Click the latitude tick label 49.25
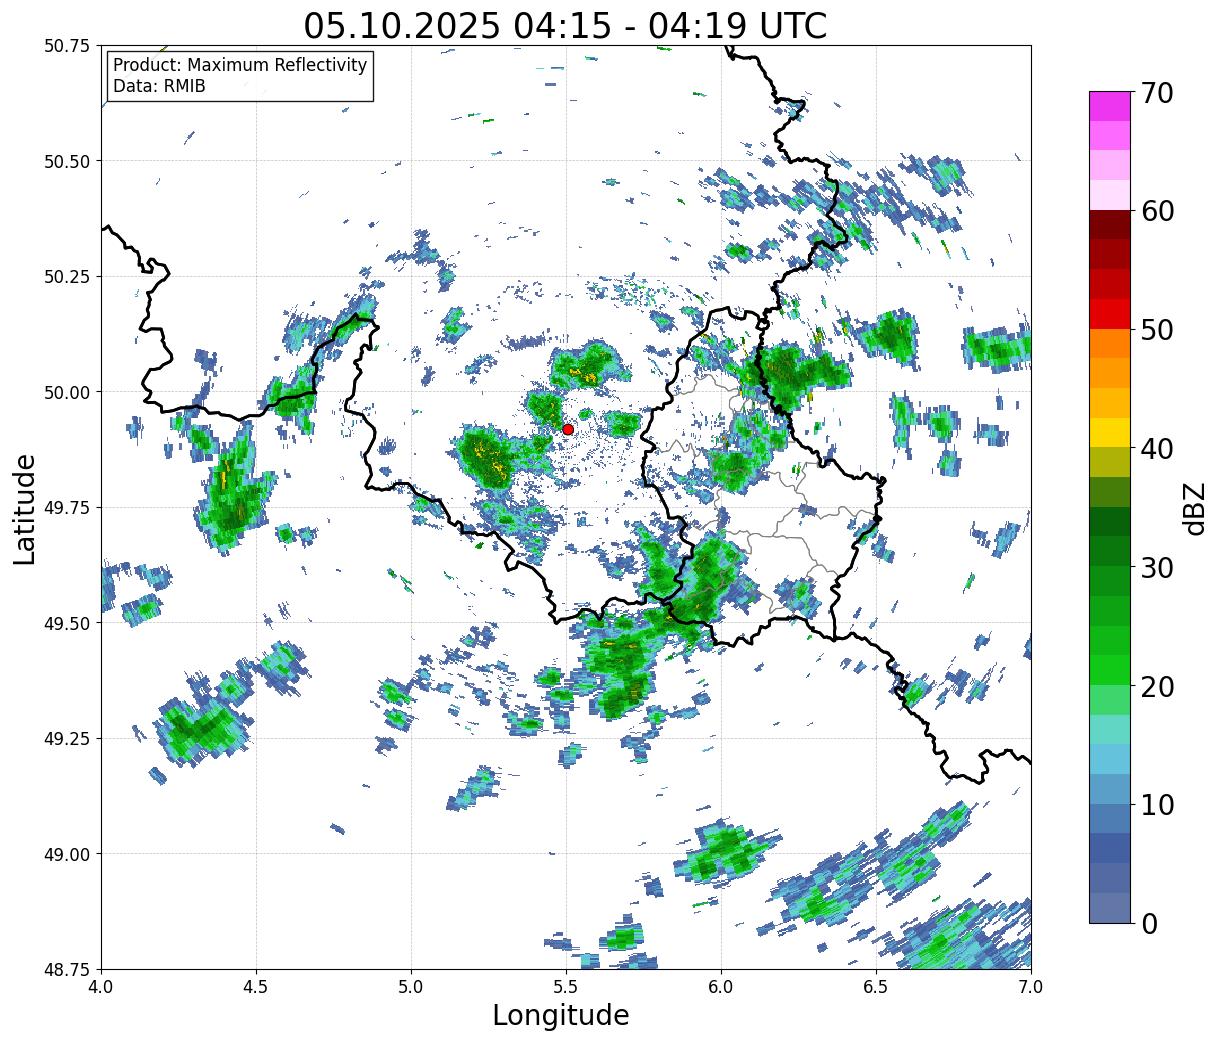This screenshot has width=1219, height=1040. pyautogui.click(x=67, y=738)
